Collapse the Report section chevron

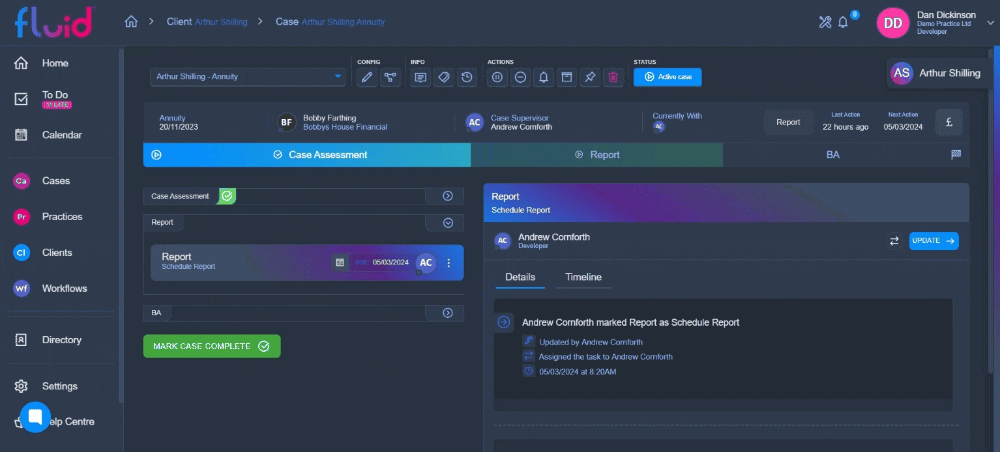coord(448,222)
